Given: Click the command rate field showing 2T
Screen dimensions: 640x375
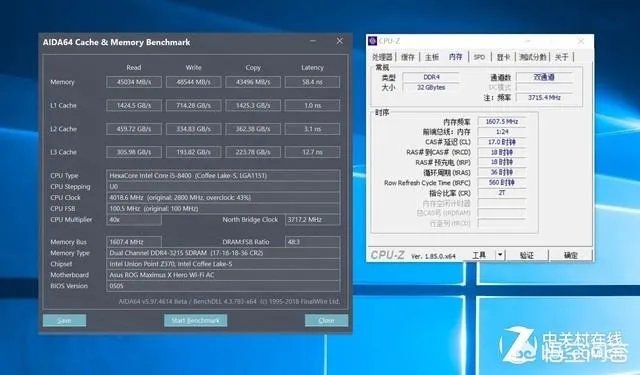Looking at the screenshot, I should point(502,193).
